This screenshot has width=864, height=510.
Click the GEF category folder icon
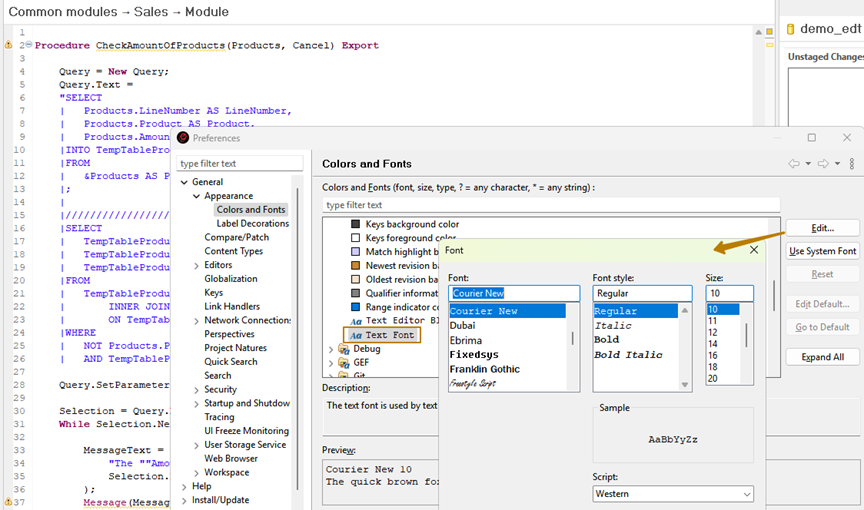tap(343, 363)
